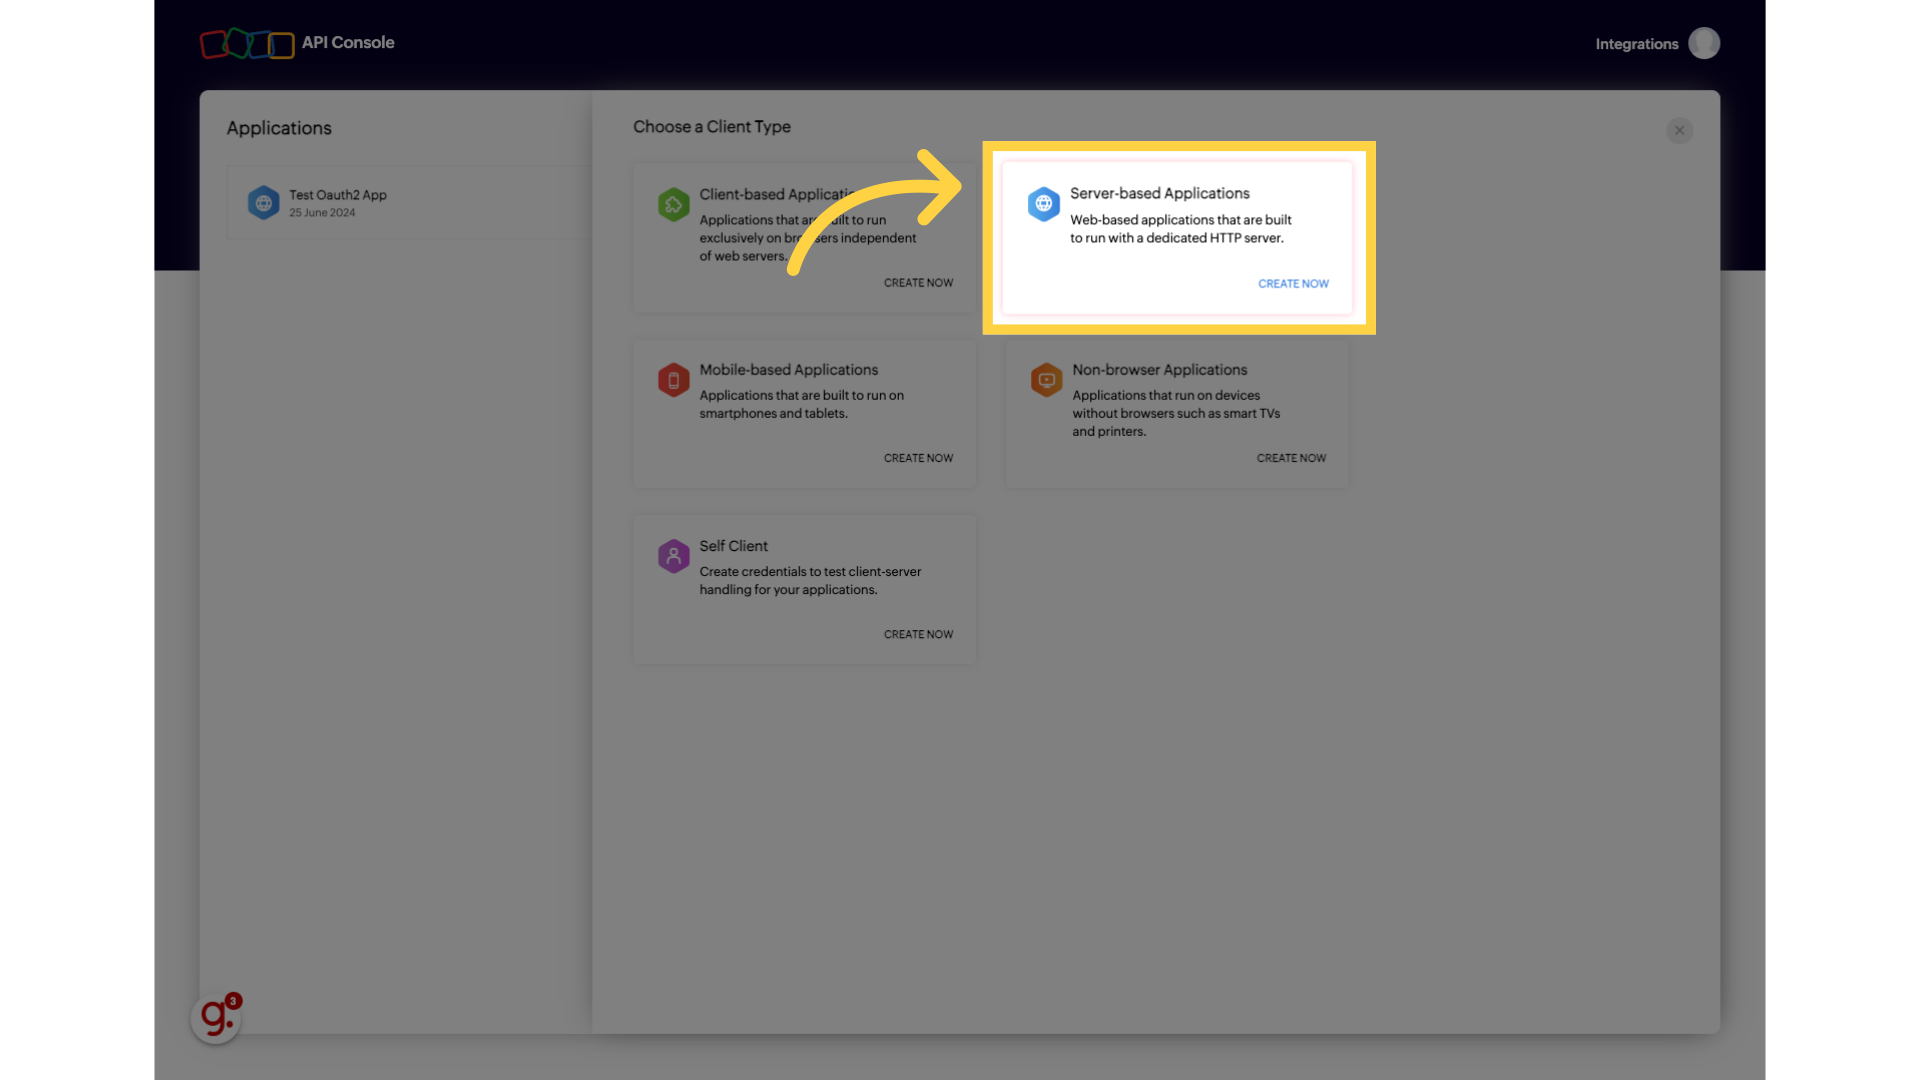1920x1080 pixels.
Task: Select the Non-browser Applications title
Action: coord(1160,370)
